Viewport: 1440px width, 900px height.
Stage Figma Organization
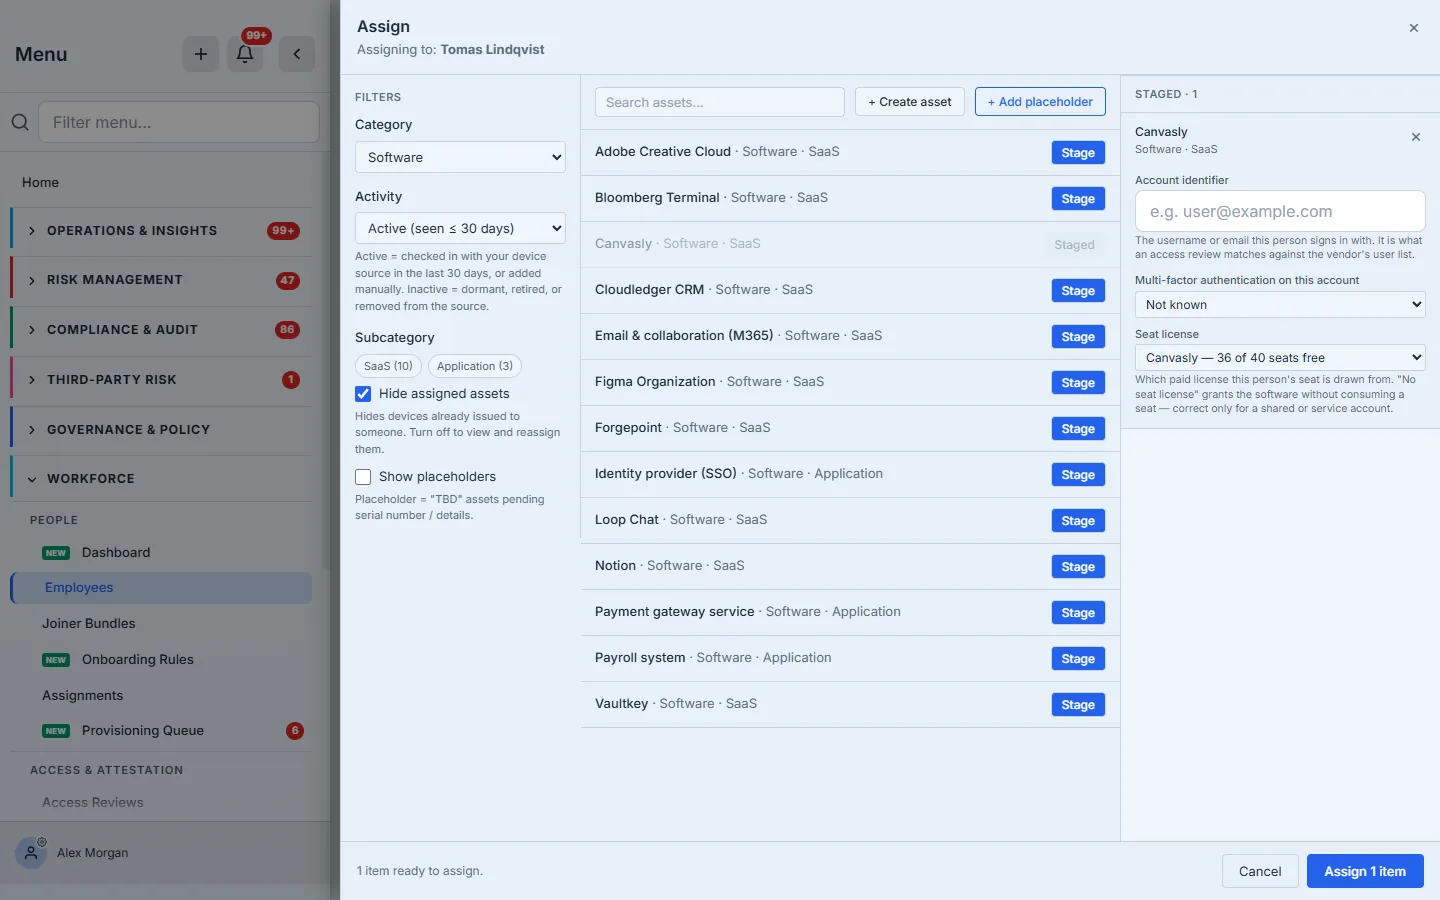click(1078, 383)
